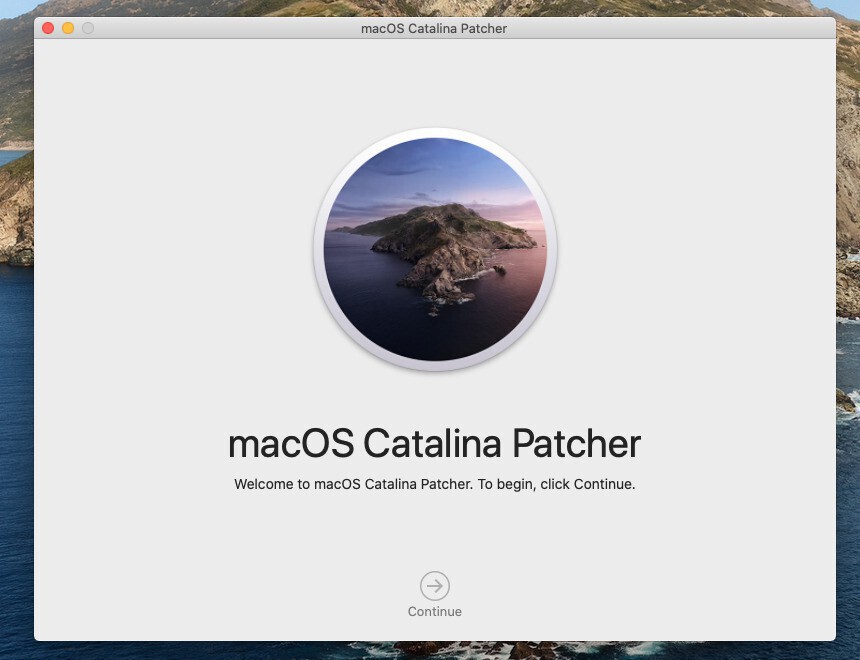
Task: Click the 'Welcome to macOS Catalina Patcher' message
Action: click(434, 484)
